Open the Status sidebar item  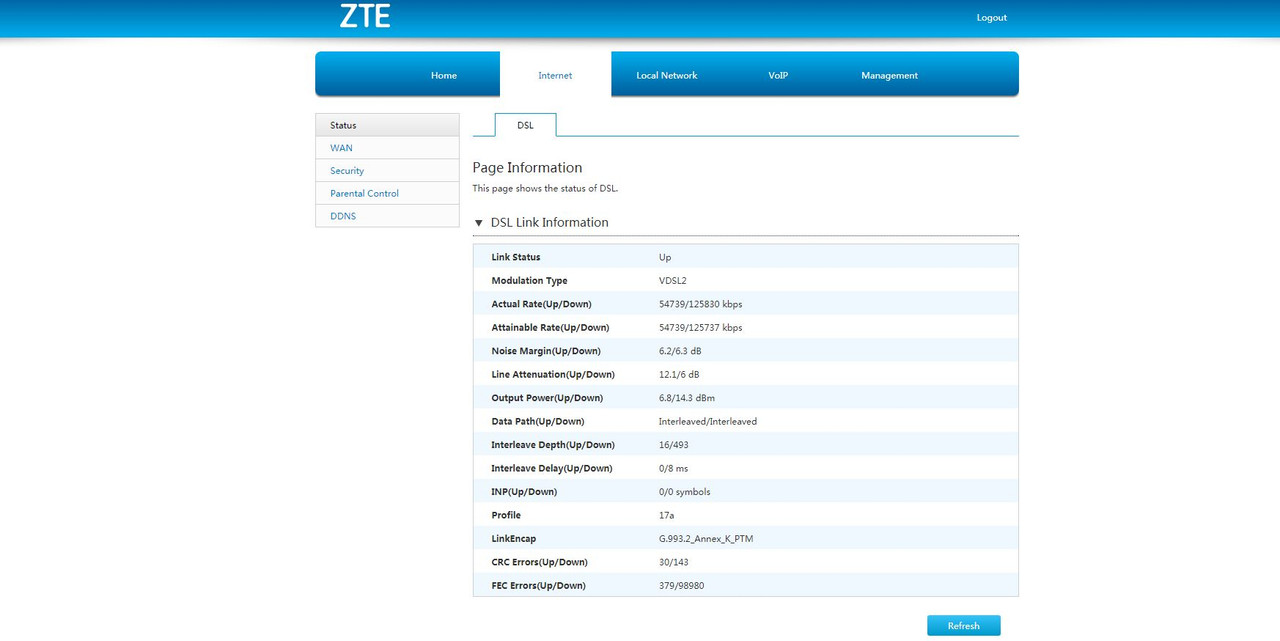pos(387,125)
